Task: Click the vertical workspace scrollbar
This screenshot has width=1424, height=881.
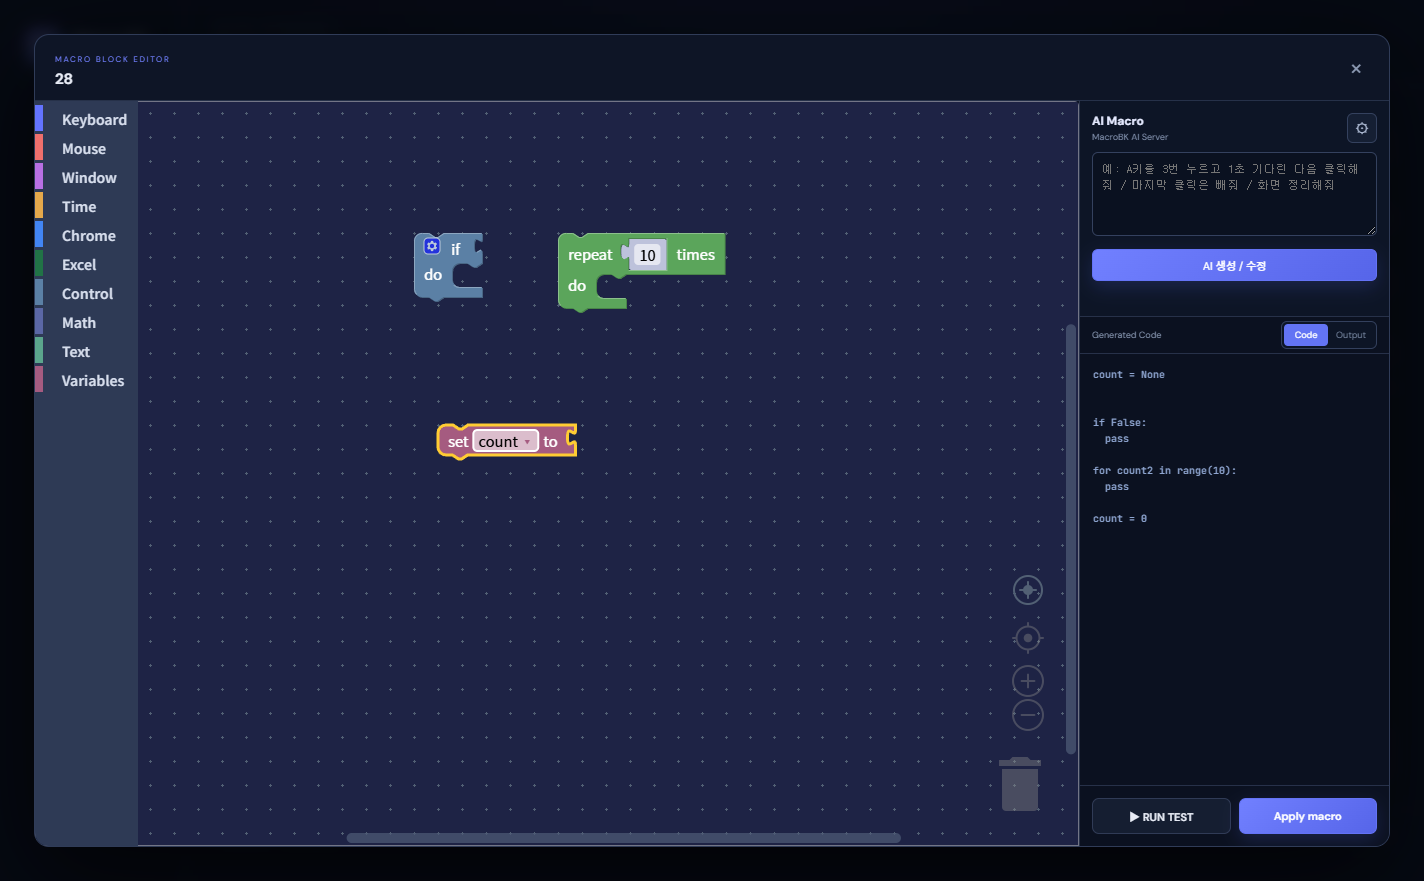Action: click(x=1071, y=539)
